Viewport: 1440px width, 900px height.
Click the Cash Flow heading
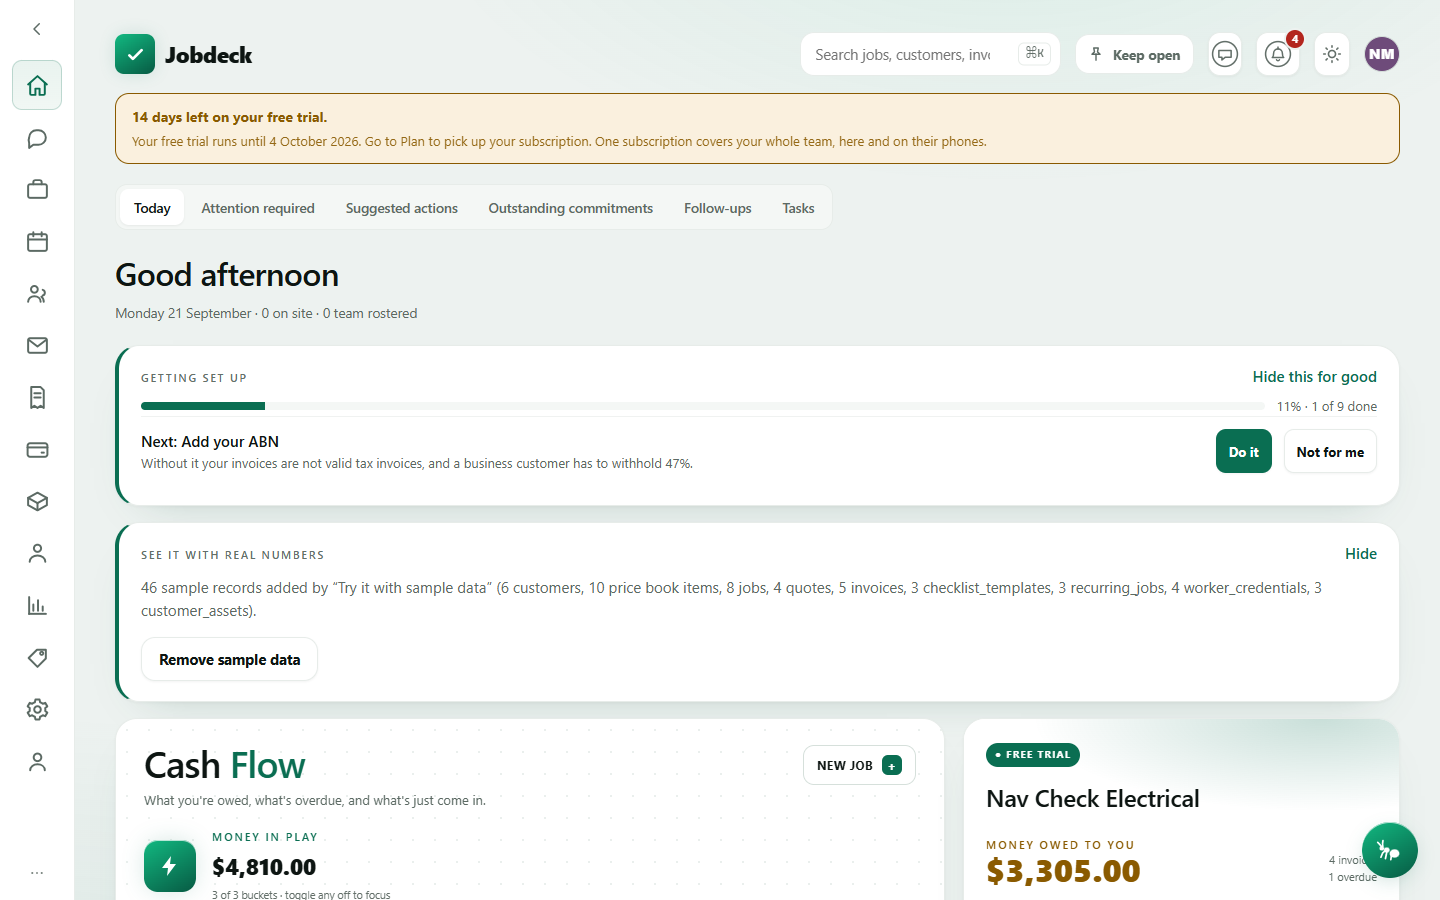225,766
